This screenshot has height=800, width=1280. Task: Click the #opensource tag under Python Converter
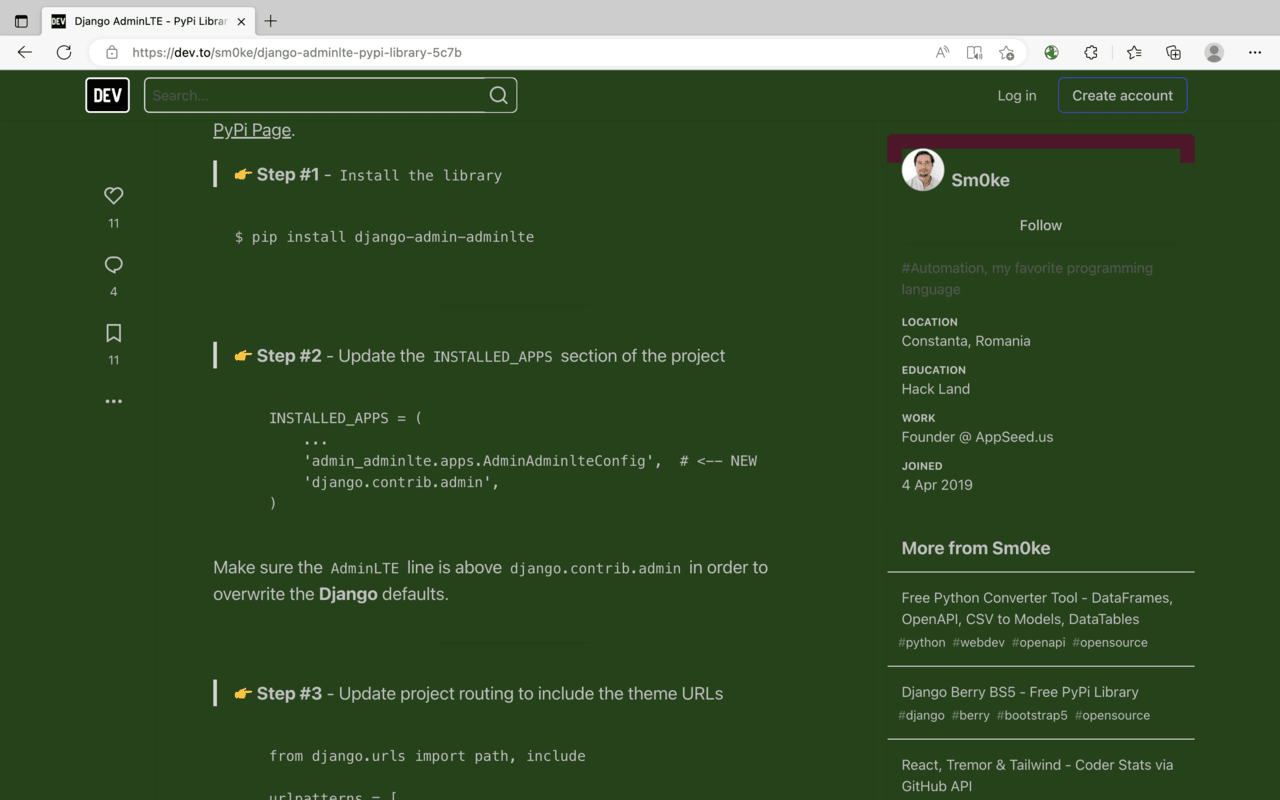[1110, 642]
